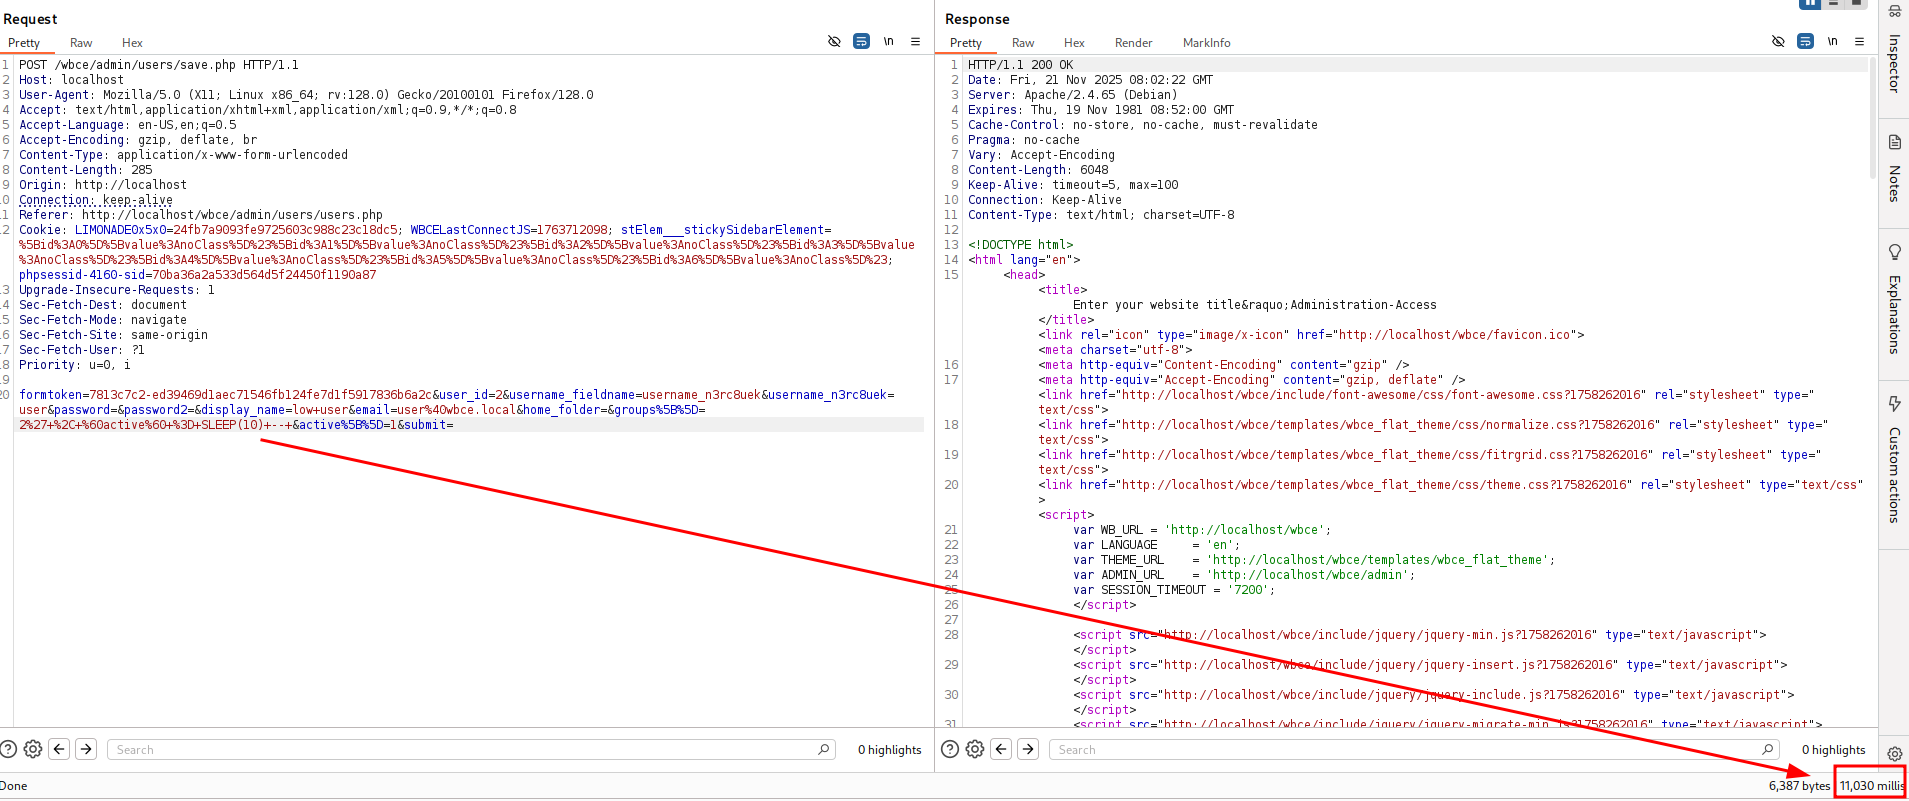Screen dimensions: 1909x801
Task: Click the Notes vertical label
Action: 1894,184
